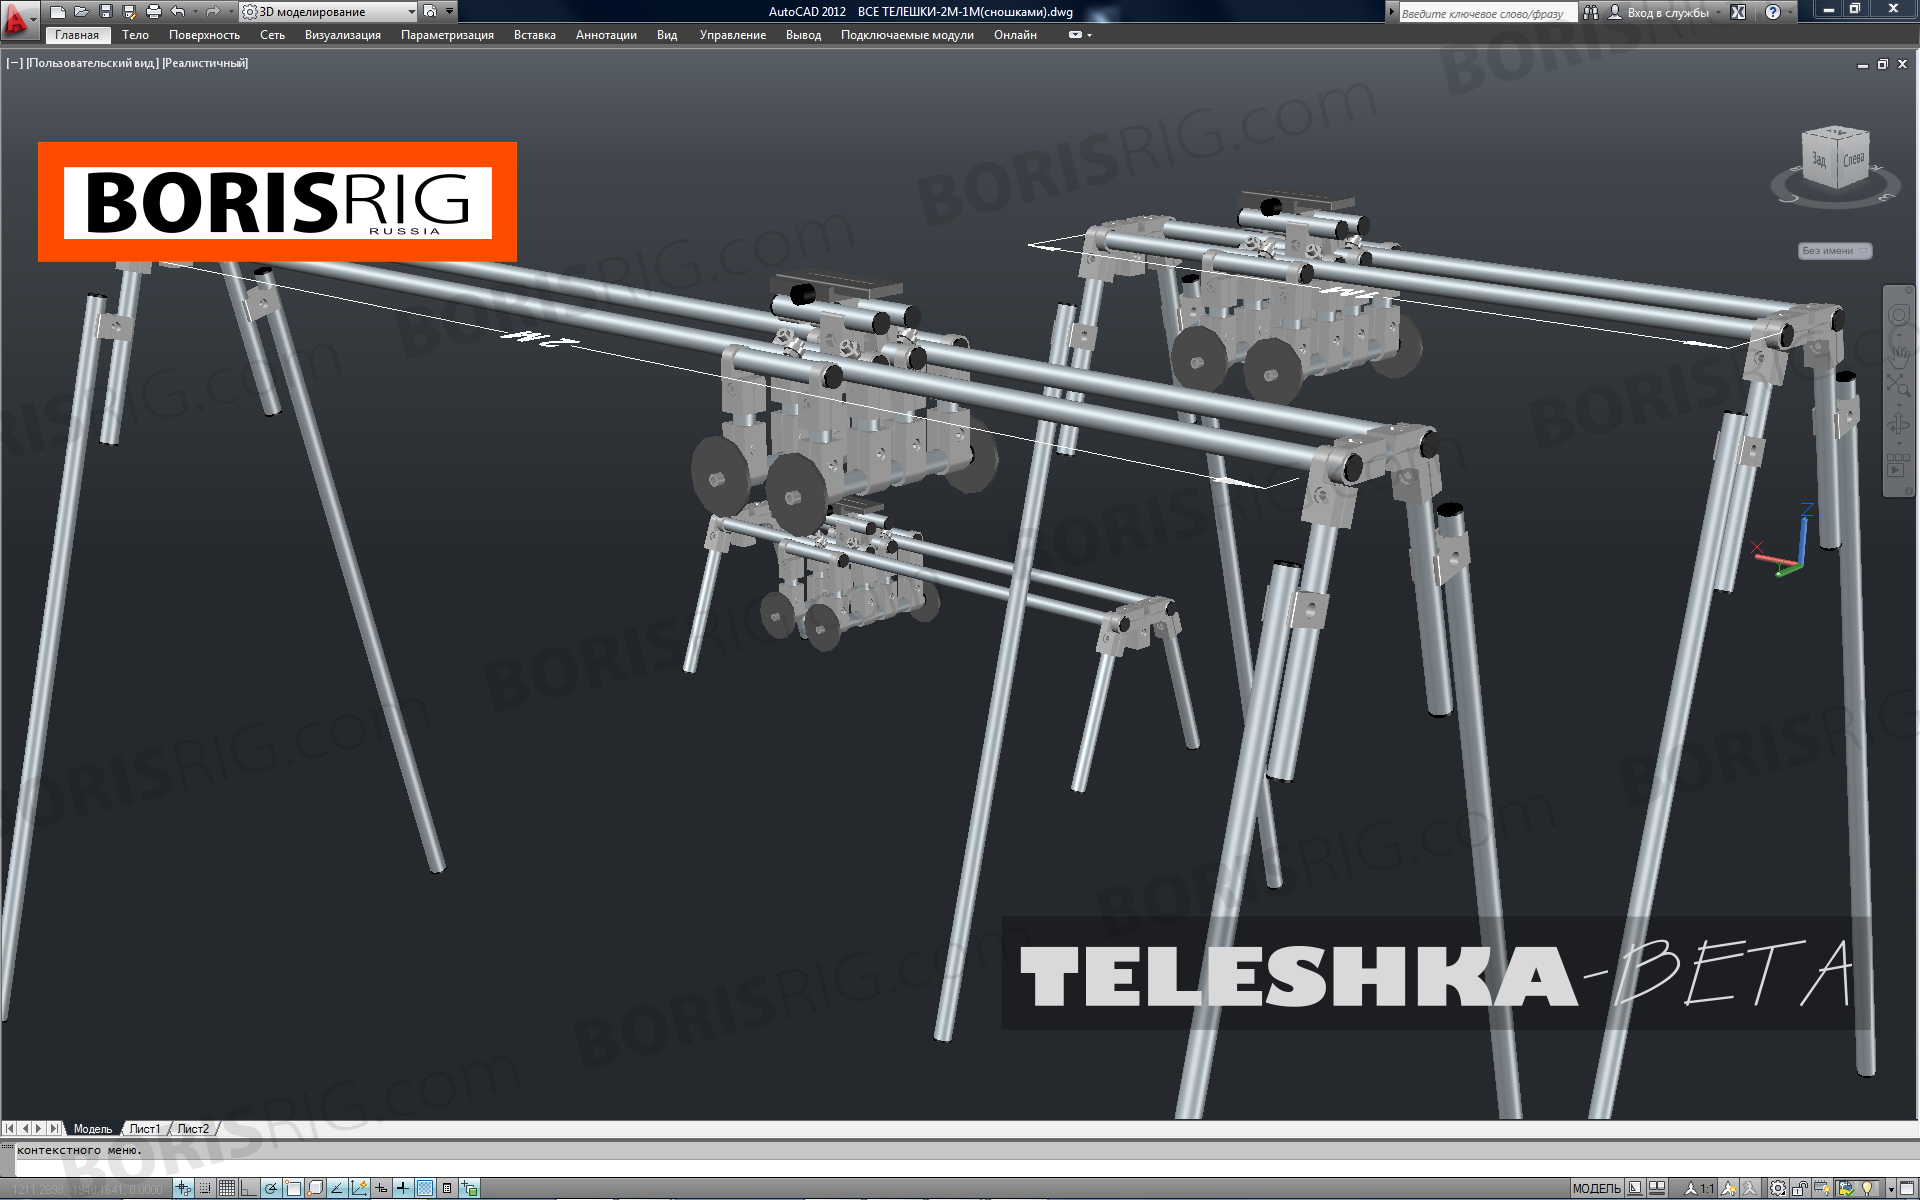Screen dimensions: 1920x1200
Task: Switch to the 'Вставка' ribbon tab
Action: tap(535, 35)
